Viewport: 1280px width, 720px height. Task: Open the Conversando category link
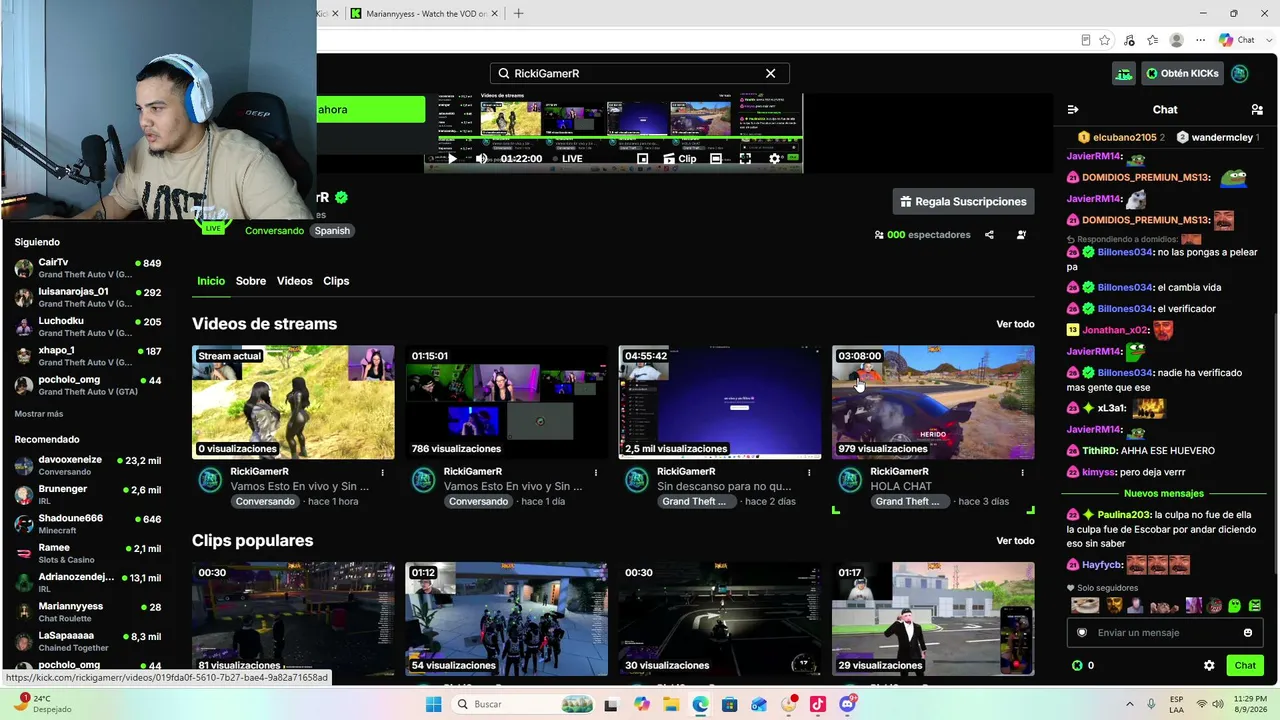(274, 231)
